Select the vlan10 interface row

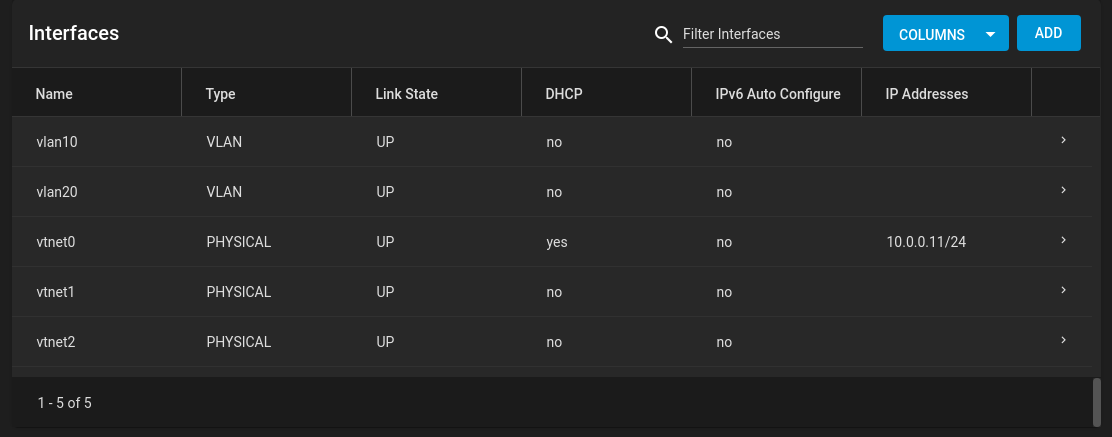click(x=551, y=142)
